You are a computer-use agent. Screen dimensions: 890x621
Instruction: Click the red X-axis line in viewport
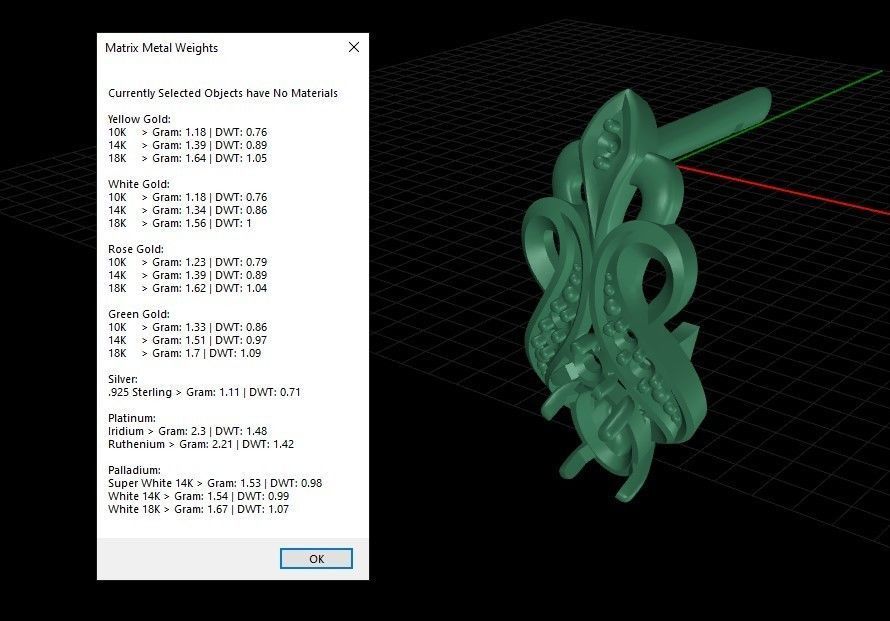(783, 190)
